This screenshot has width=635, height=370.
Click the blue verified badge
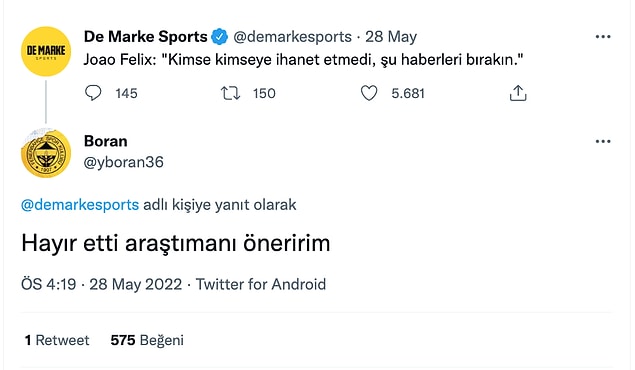pyautogui.click(x=219, y=37)
